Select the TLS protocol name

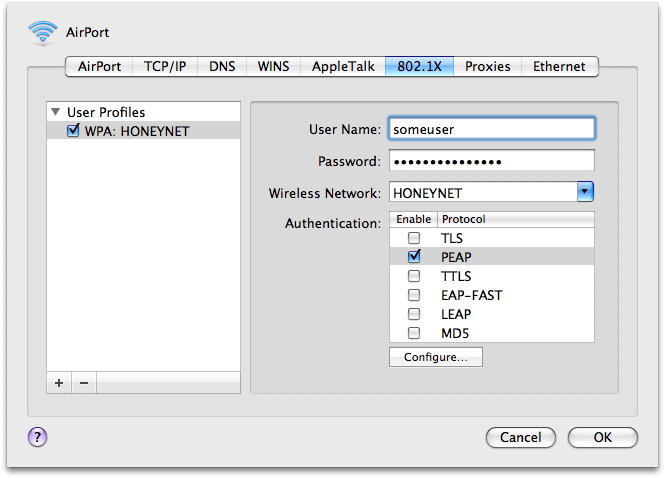point(452,238)
